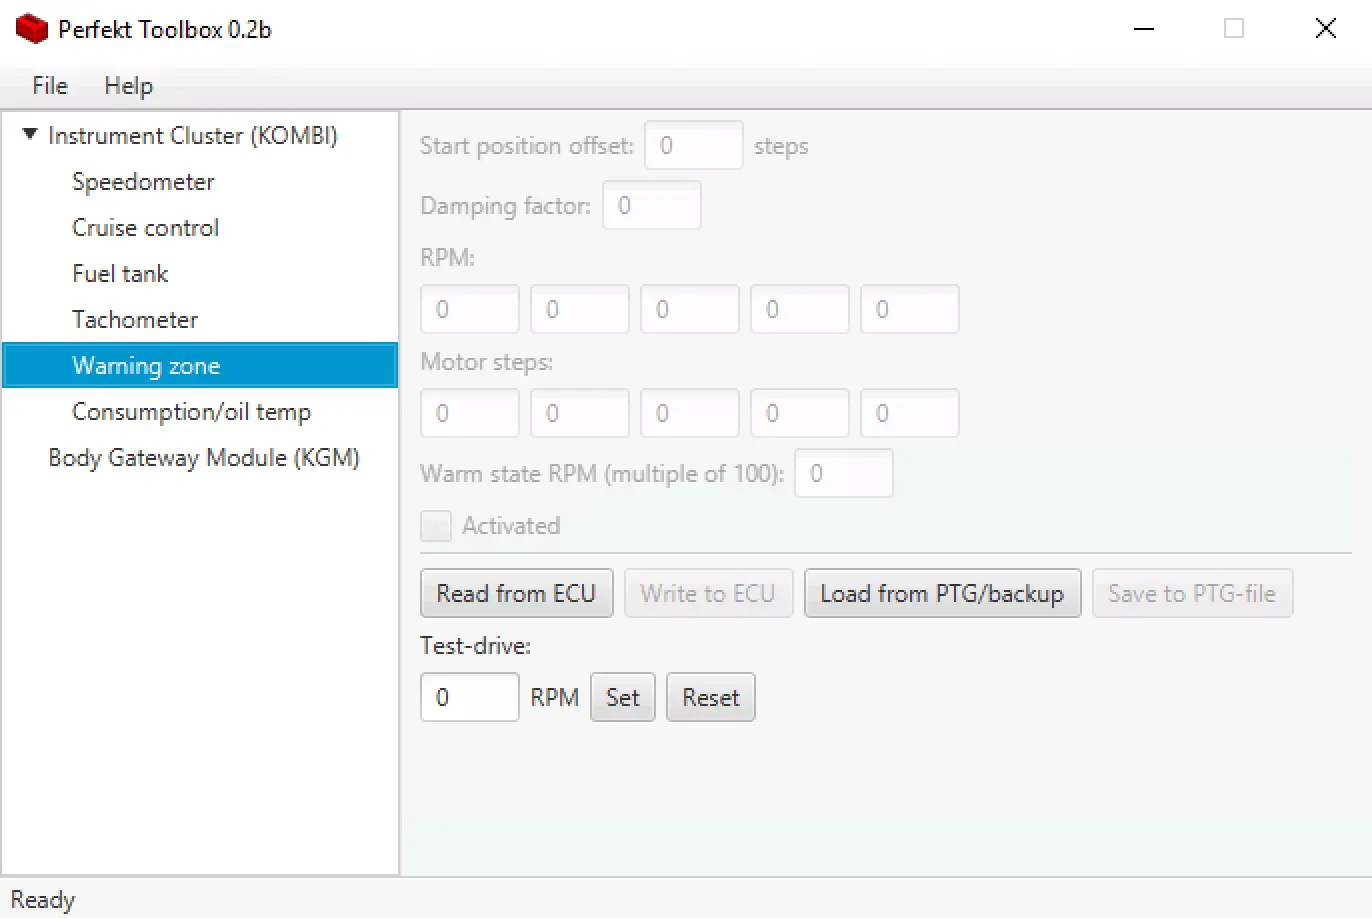Toggle the Activated checkbox
The width and height of the screenshot is (1372, 918).
click(x=436, y=526)
